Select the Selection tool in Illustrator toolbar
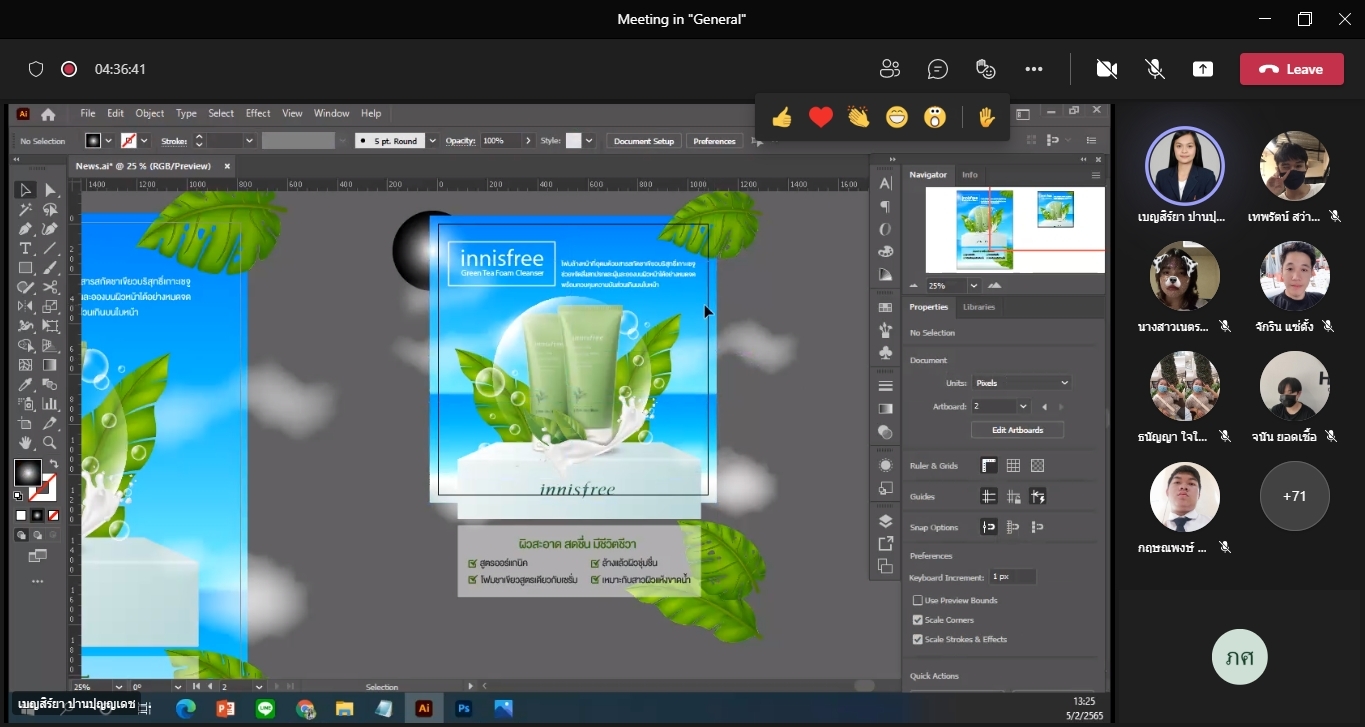 26,190
